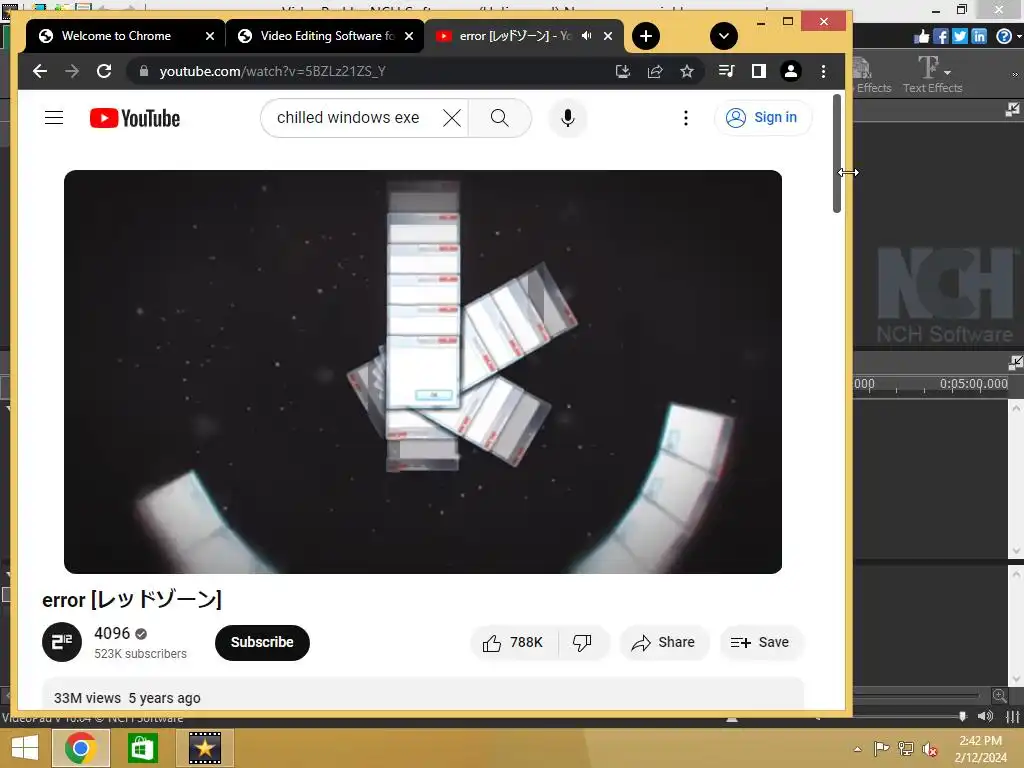Screen dimensions: 1024x768
Task: View site information lock icon
Action: coord(144,71)
